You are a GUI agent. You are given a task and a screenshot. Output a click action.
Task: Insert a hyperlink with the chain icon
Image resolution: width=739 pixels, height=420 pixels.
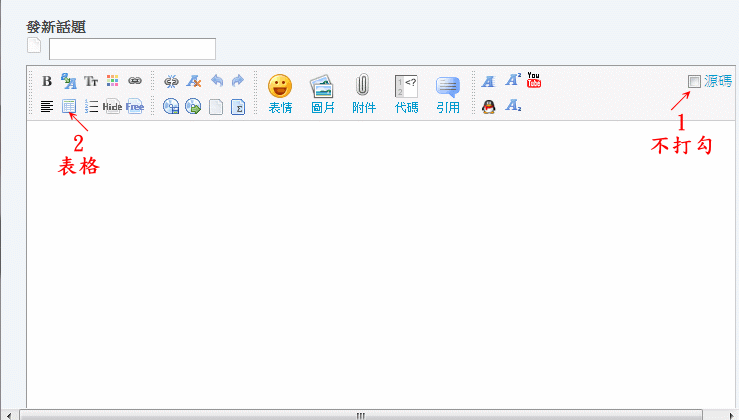click(135, 81)
